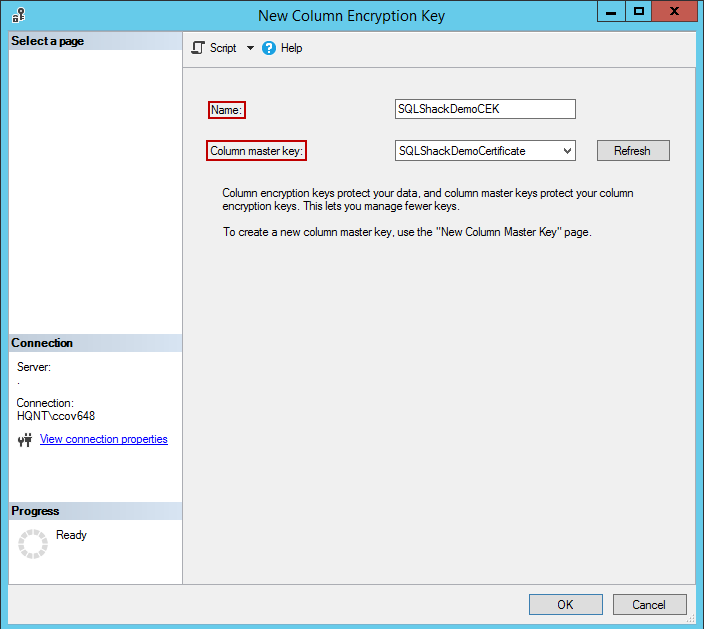Open the Script dropdown arrow
704x629 pixels.
tap(250, 48)
